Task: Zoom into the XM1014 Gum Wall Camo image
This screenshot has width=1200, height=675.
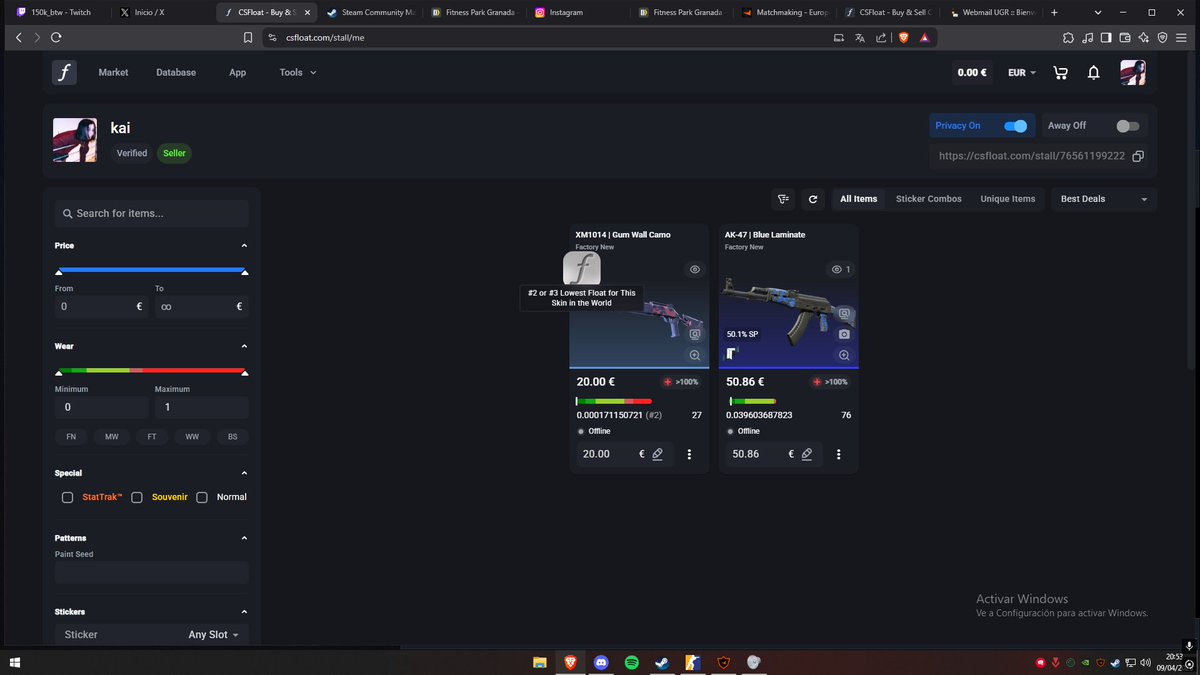Action: click(x=695, y=355)
